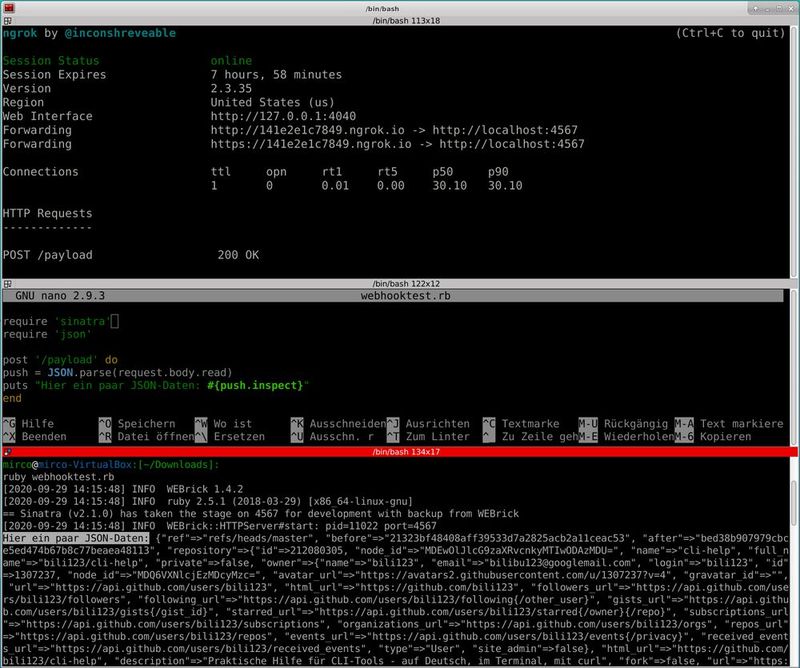Click the http://141e2e1c7849.ngrok.io forwarding URL

coord(307,130)
